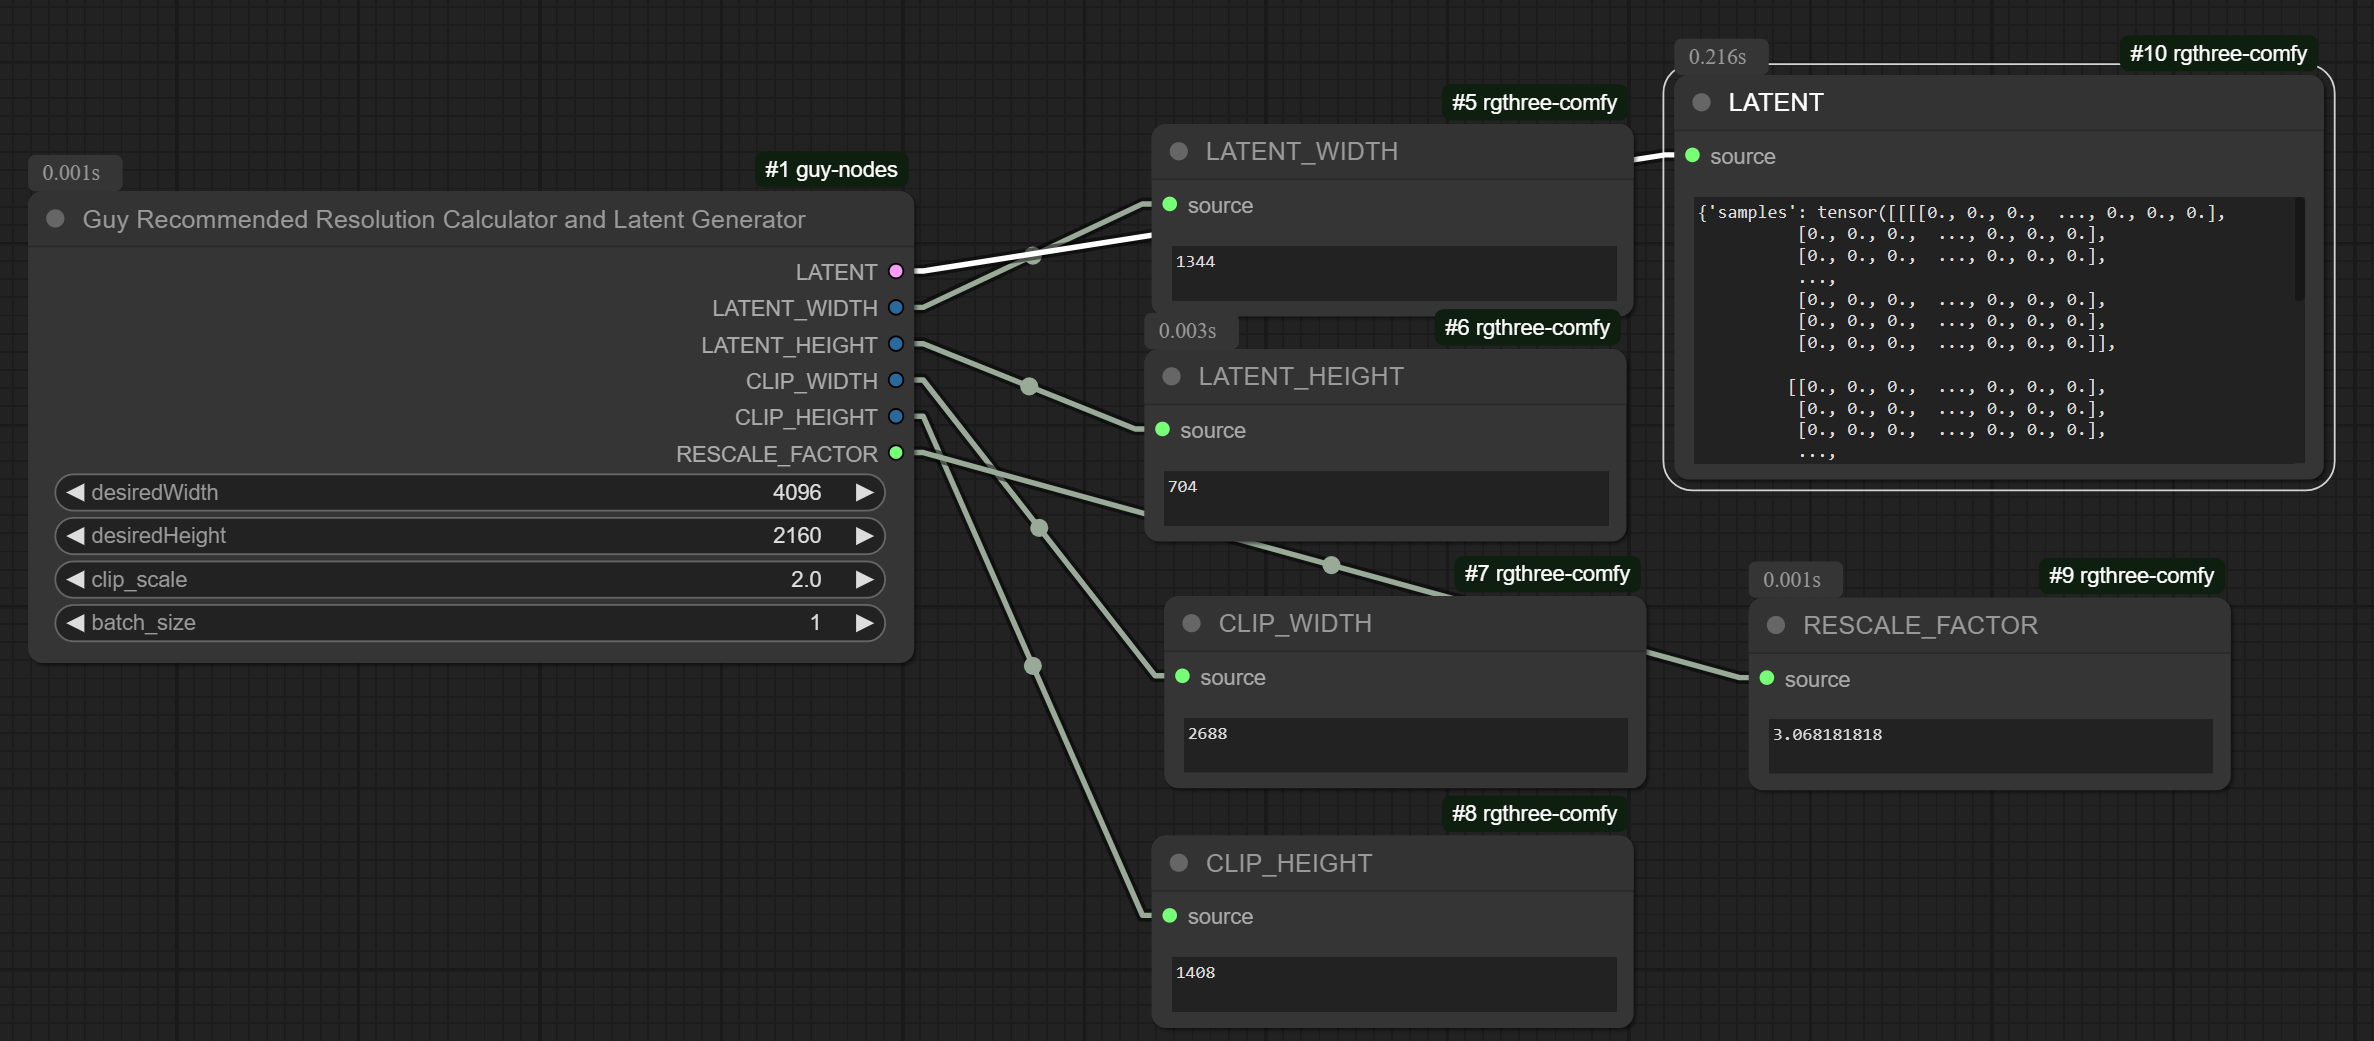Click the clip_scale value 2.0
The height and width of the screenshot is (1041, 2374).
pyautogui.click(x=806, y=579)
